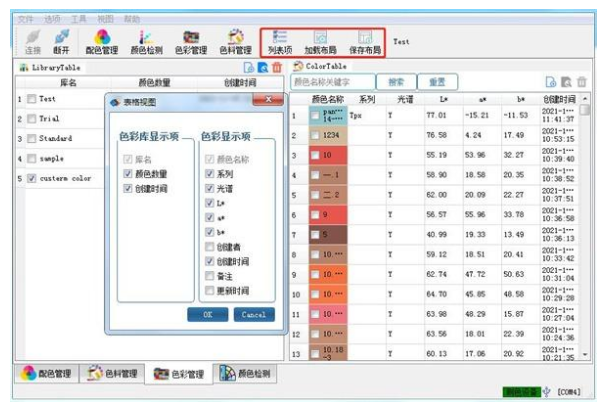Toggle 创建时间 checkbox in 色彩显示项
Image resolution: width=611 pixels, height=404 pixels.
210,261
